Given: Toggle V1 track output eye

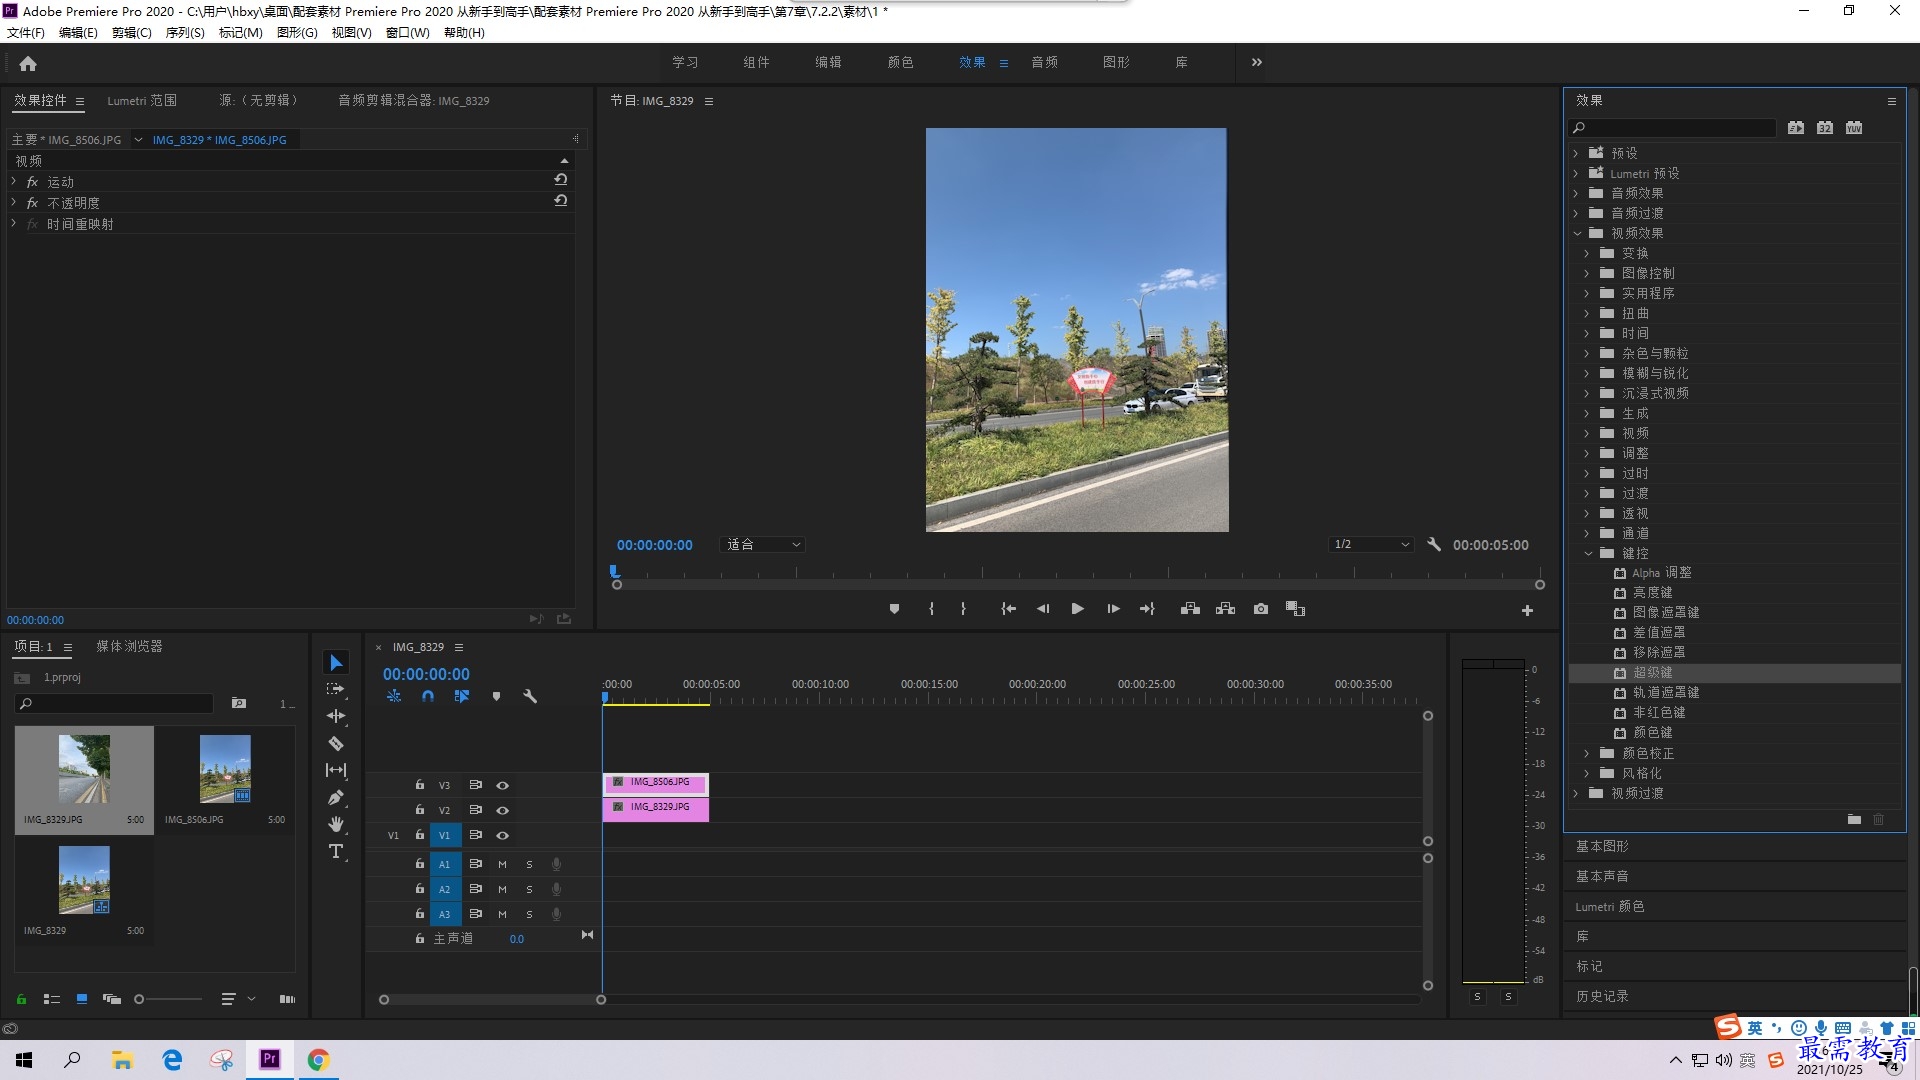Looking at the screenshot, I should click(503, 836).
